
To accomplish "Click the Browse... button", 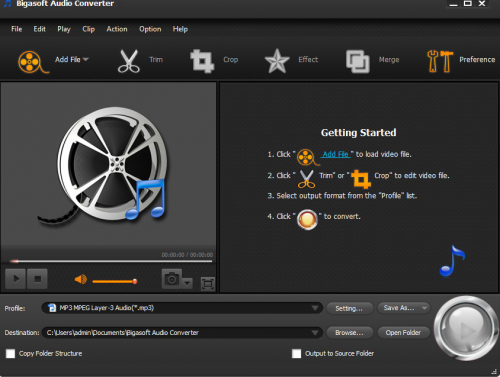I will pyautogui.click(x=349, y=333).
